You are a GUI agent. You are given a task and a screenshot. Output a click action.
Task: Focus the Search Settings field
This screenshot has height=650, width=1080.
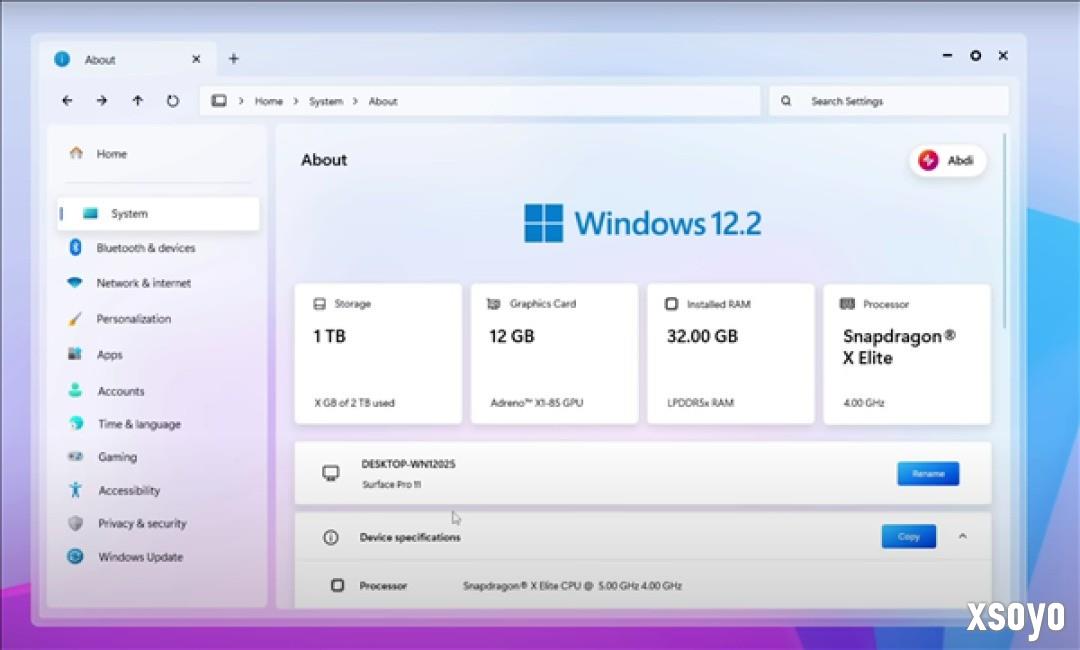click(x=889, y=101)
